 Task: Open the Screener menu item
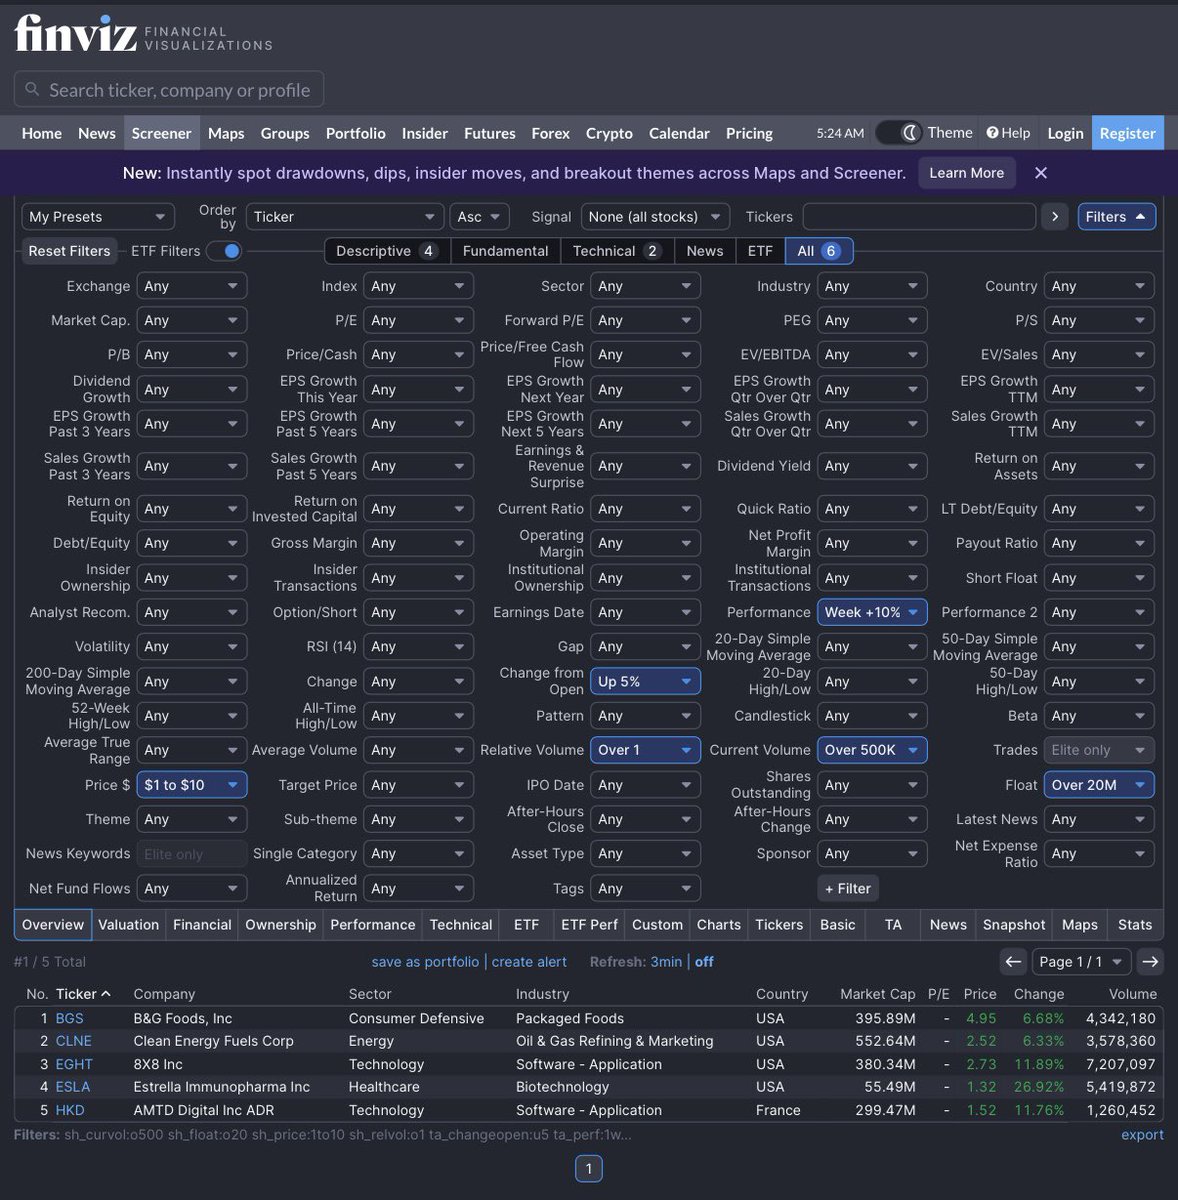(x=161, y=133)
